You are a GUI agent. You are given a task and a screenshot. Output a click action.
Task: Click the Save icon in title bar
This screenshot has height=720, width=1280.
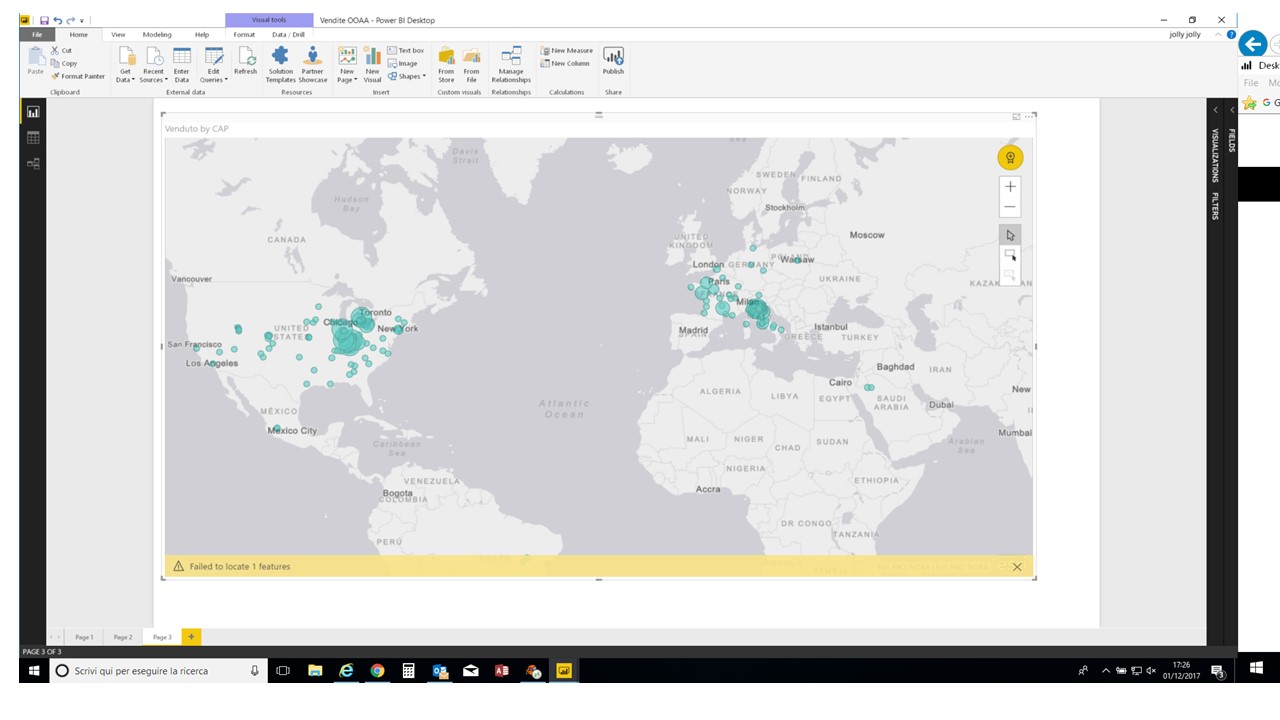44,20
